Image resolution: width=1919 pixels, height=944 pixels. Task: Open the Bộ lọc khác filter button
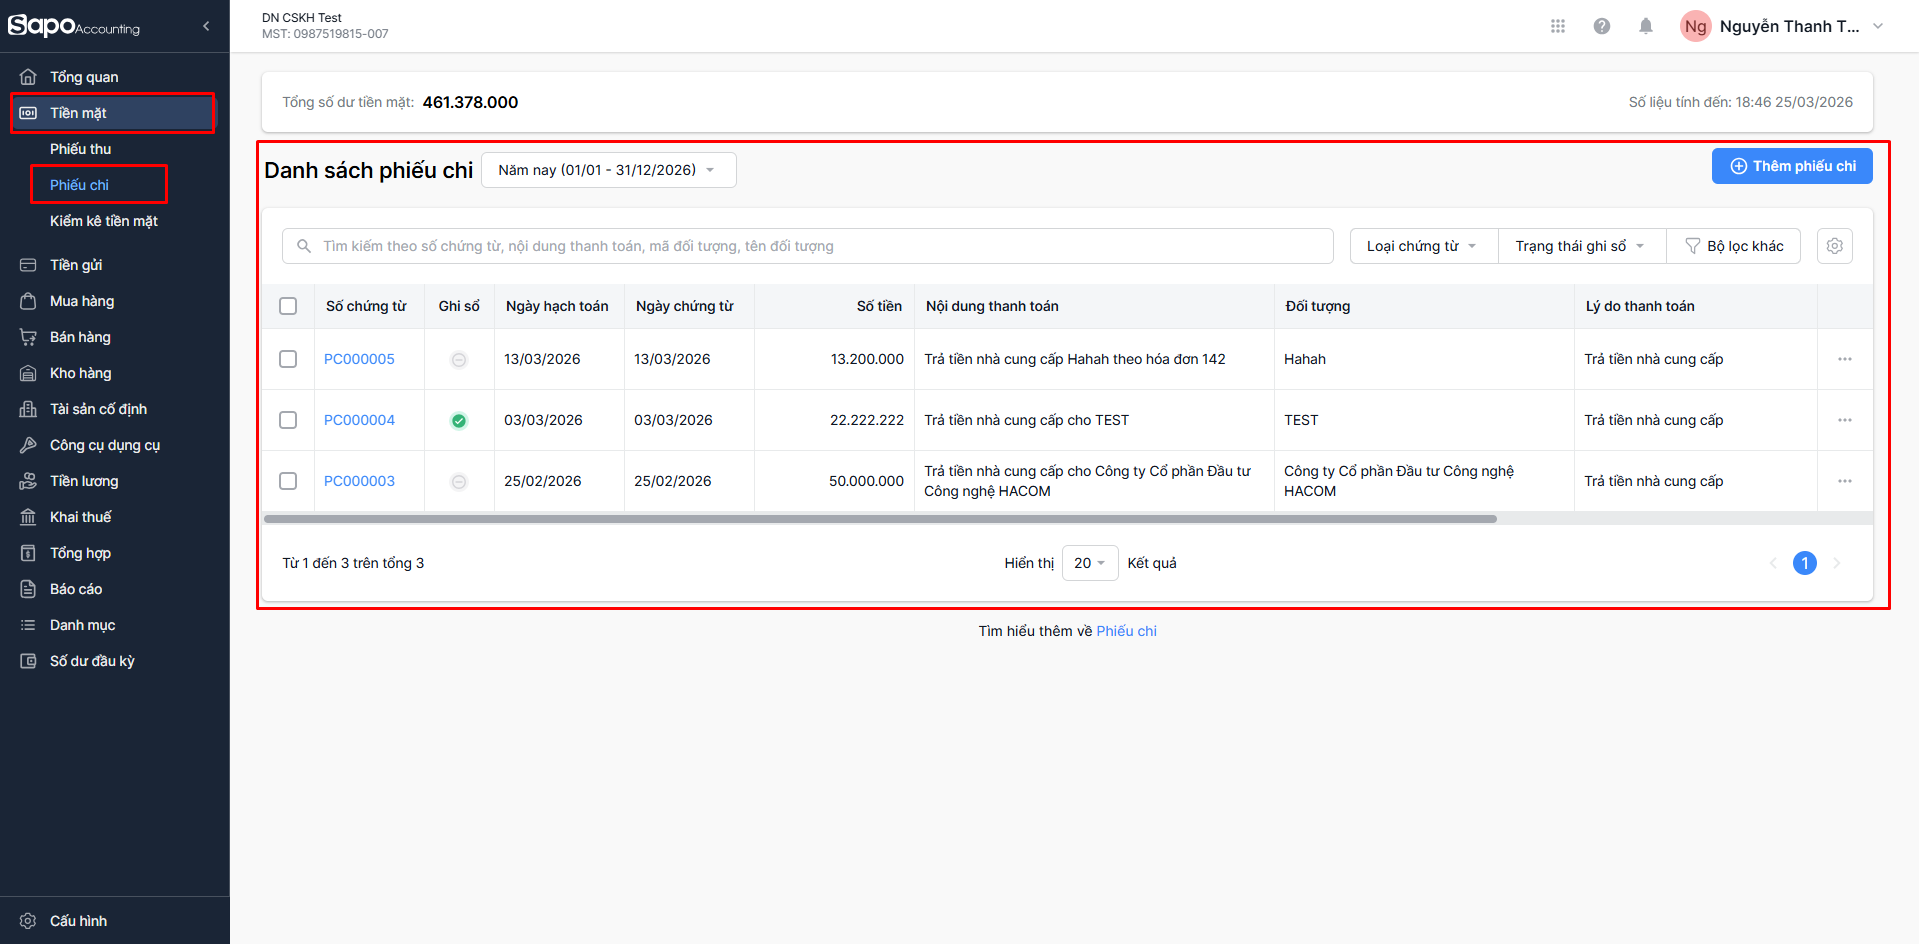[1734, 246]
